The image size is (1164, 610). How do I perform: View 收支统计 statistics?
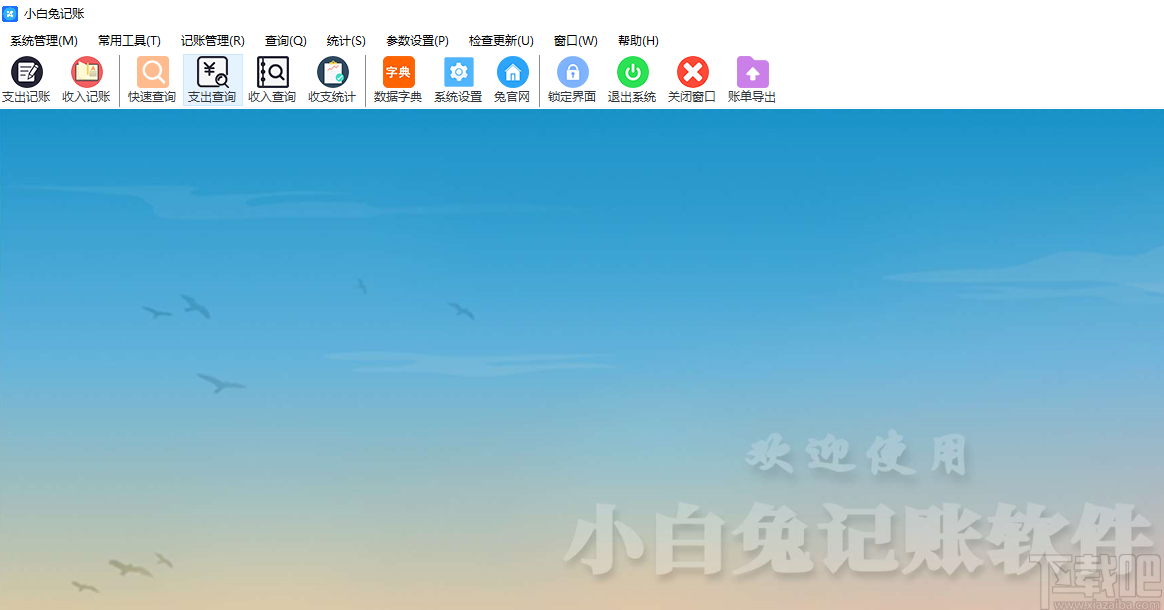pyautogui.click(x=332, y=80)
